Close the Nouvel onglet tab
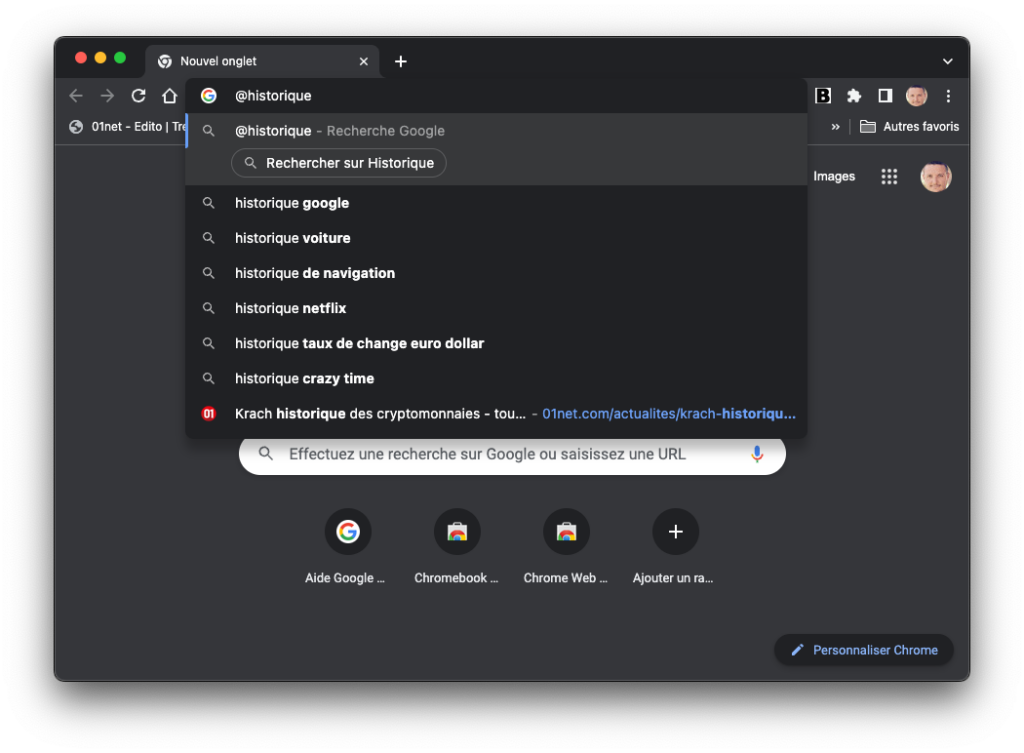 pos(364,61)
